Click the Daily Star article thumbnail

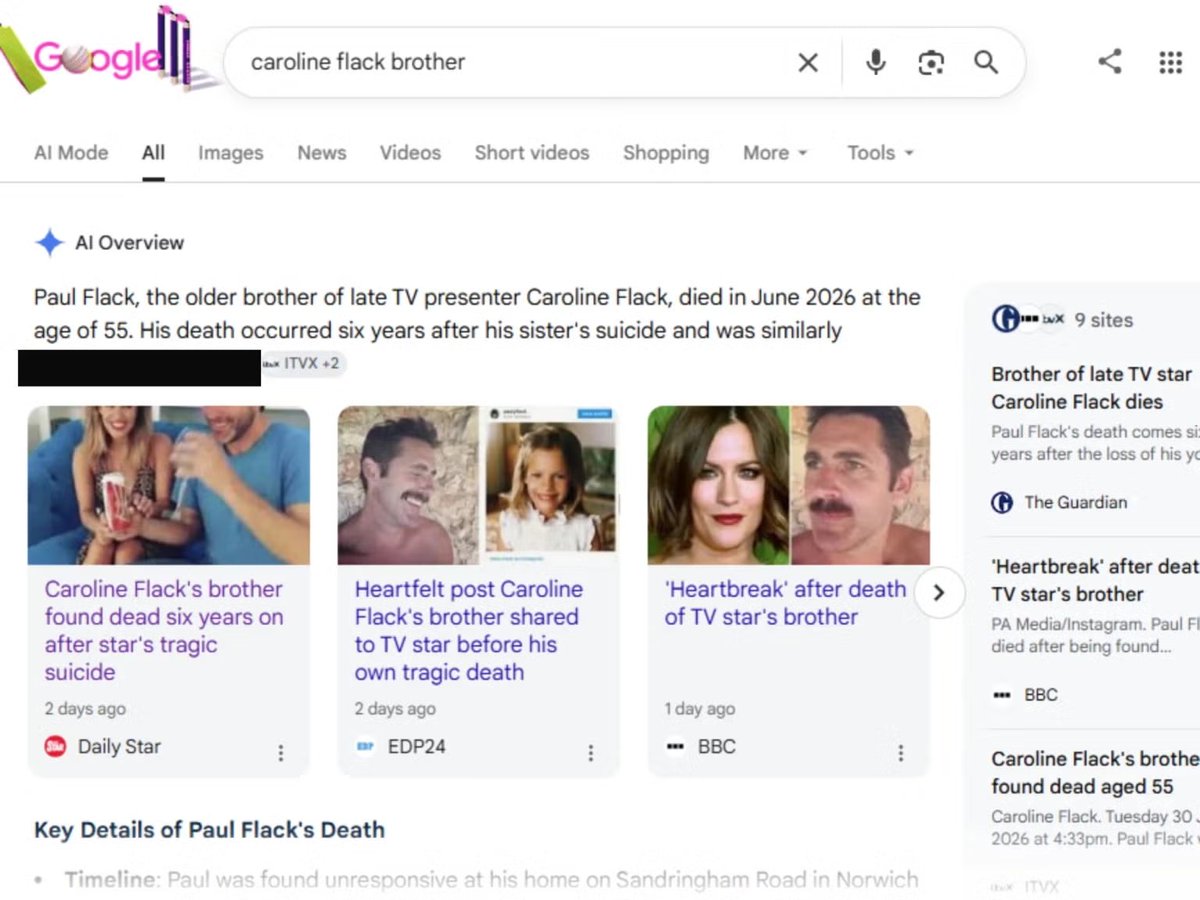point(169,485)
